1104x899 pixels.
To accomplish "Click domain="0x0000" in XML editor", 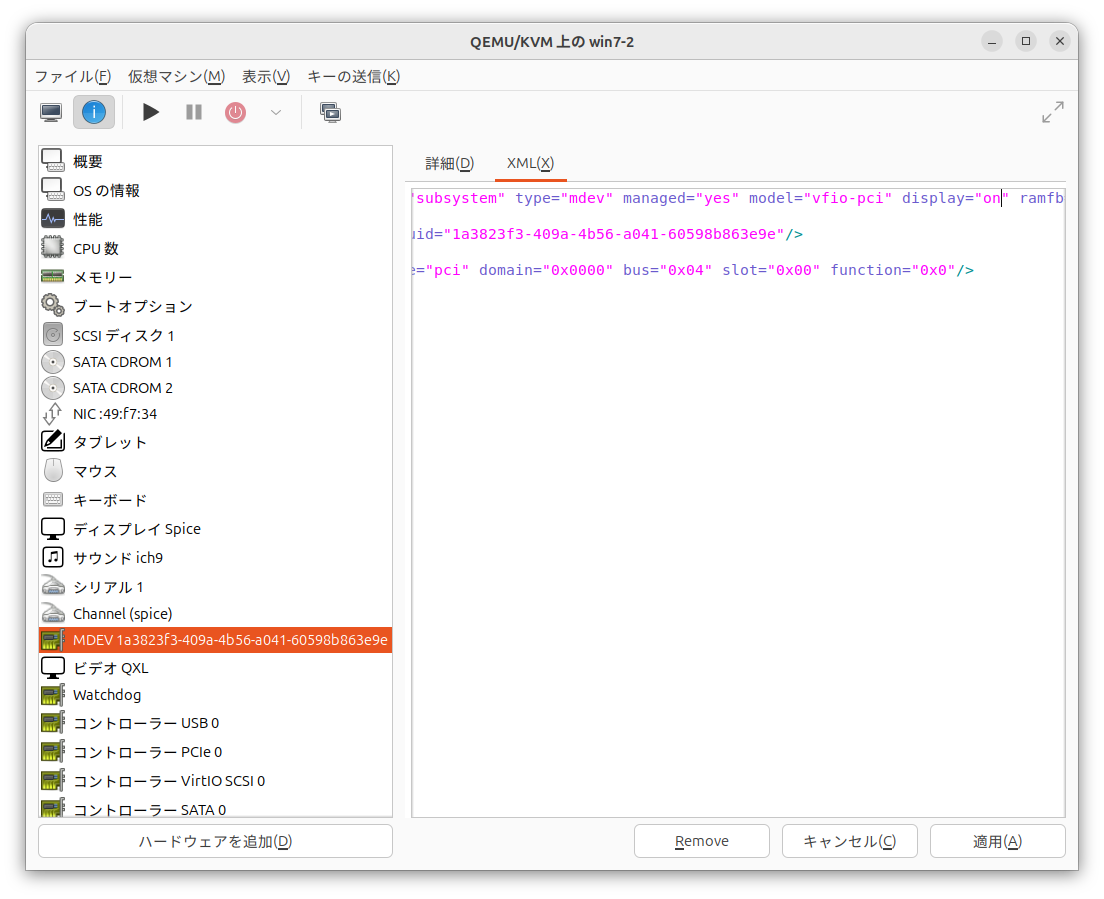I will point(546,270).
